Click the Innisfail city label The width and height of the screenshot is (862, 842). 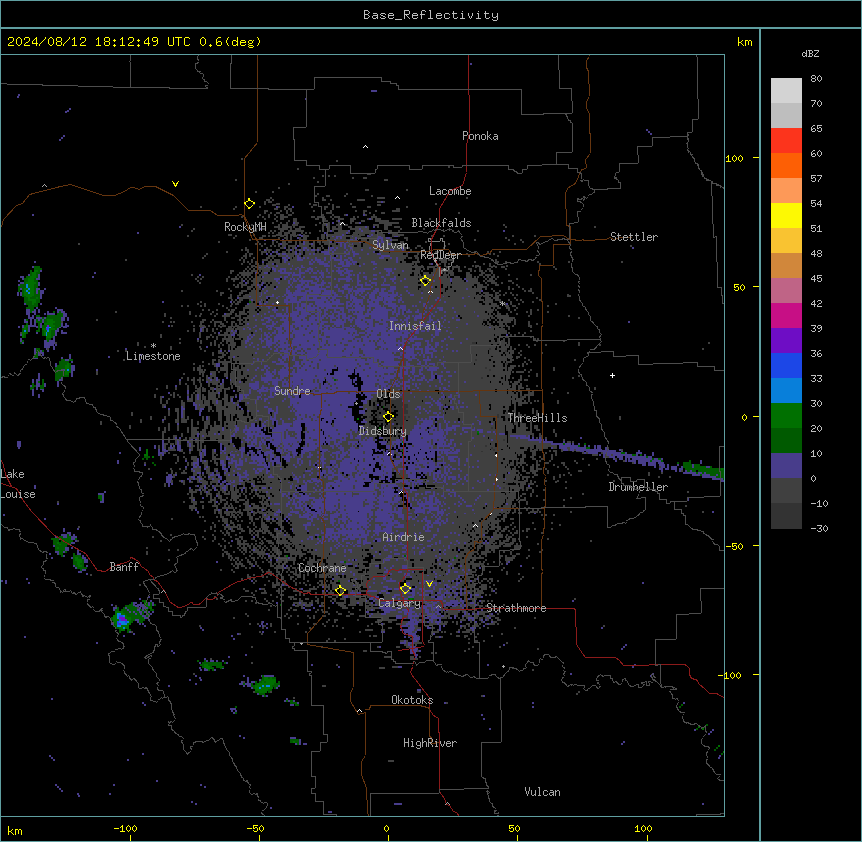[x=415, y=326]
